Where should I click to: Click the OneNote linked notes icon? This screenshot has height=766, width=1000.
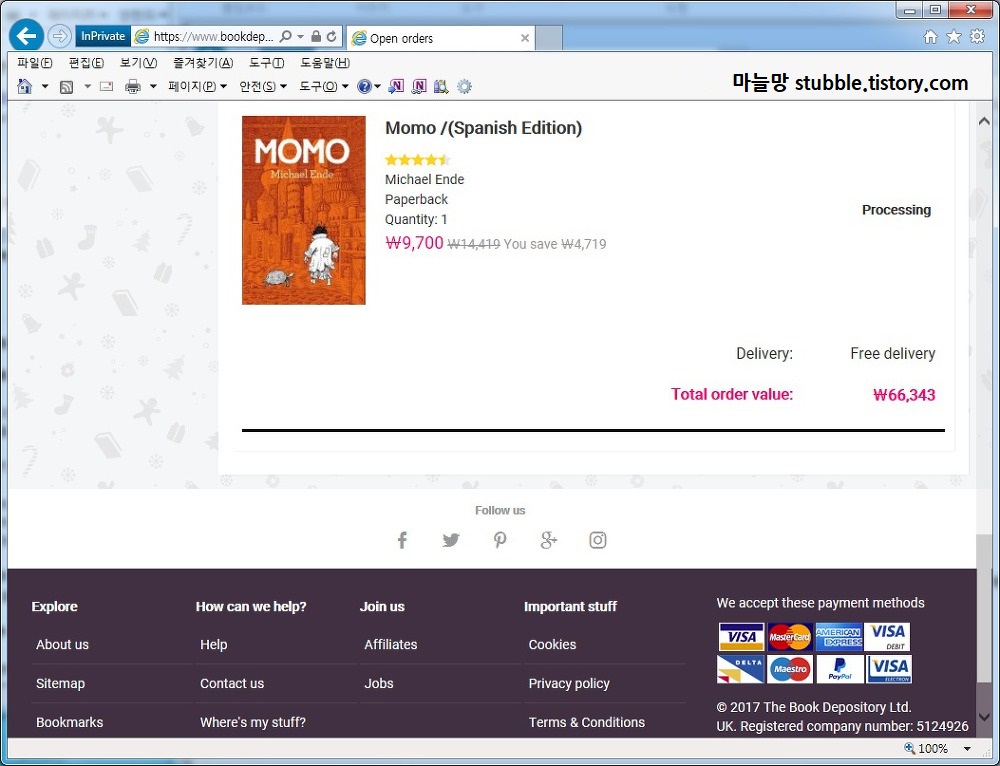point(418,86)
